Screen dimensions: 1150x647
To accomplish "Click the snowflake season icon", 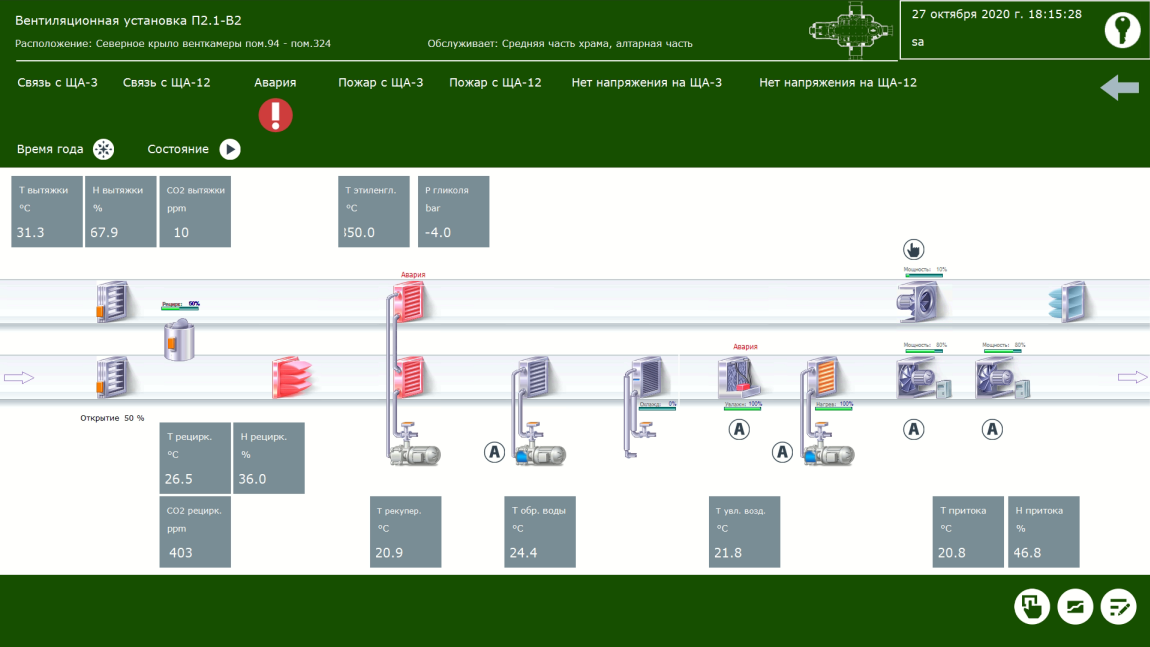I will (104, 149).
